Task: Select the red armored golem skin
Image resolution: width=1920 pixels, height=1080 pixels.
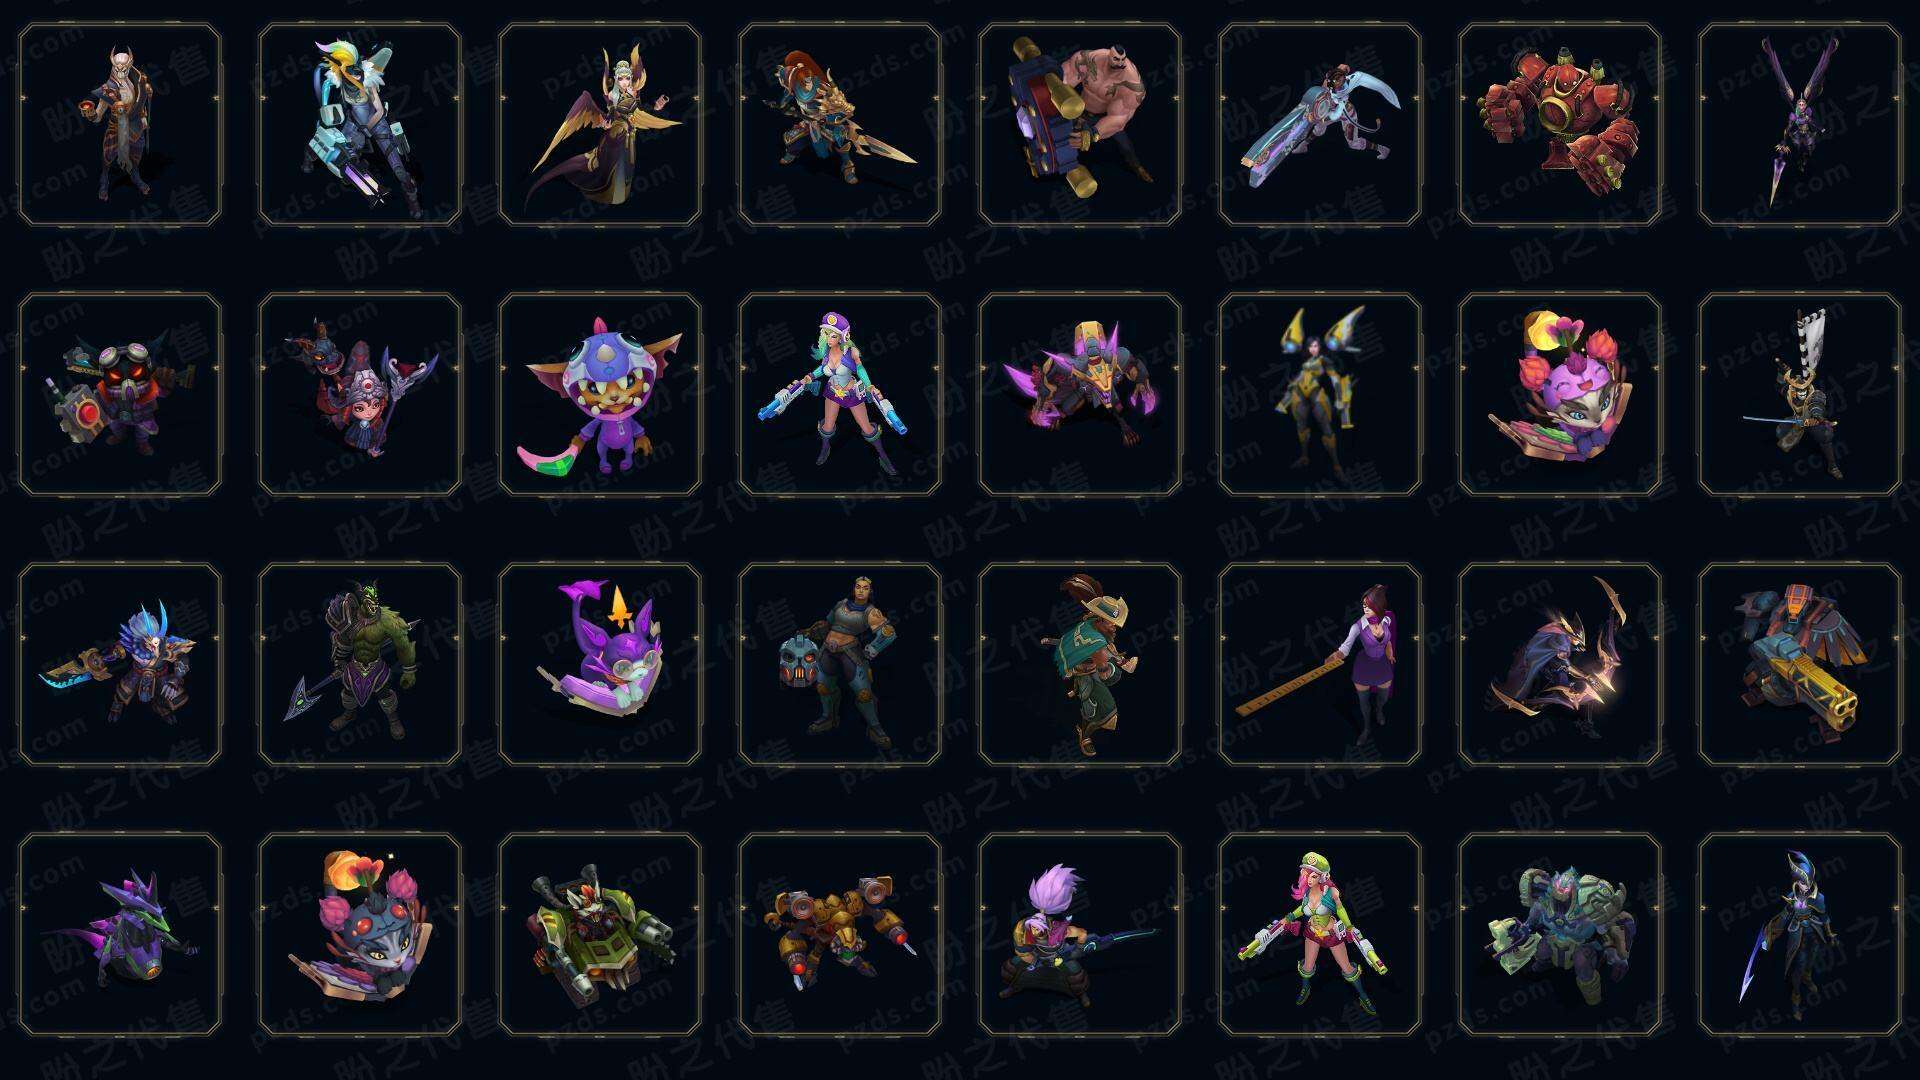Action: [1560, 124]
